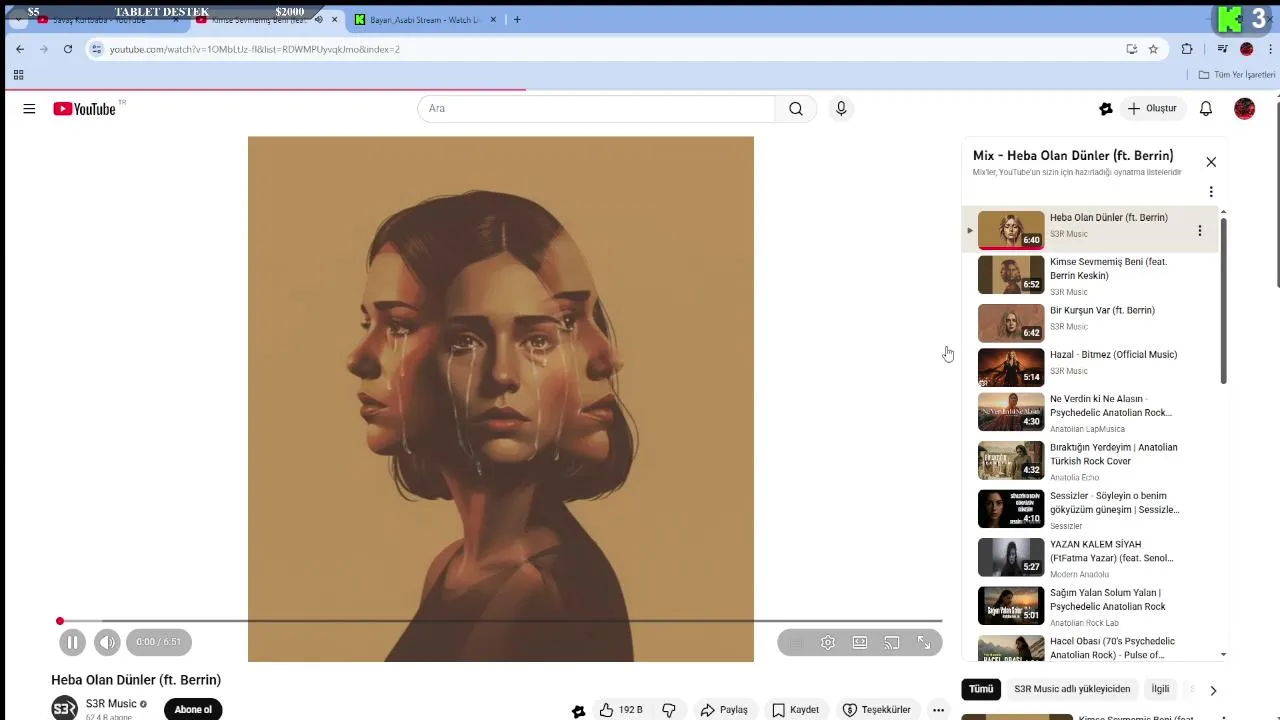Open a new browser tab
This screenshot has height=720, width=1280.
click(517, 20)
